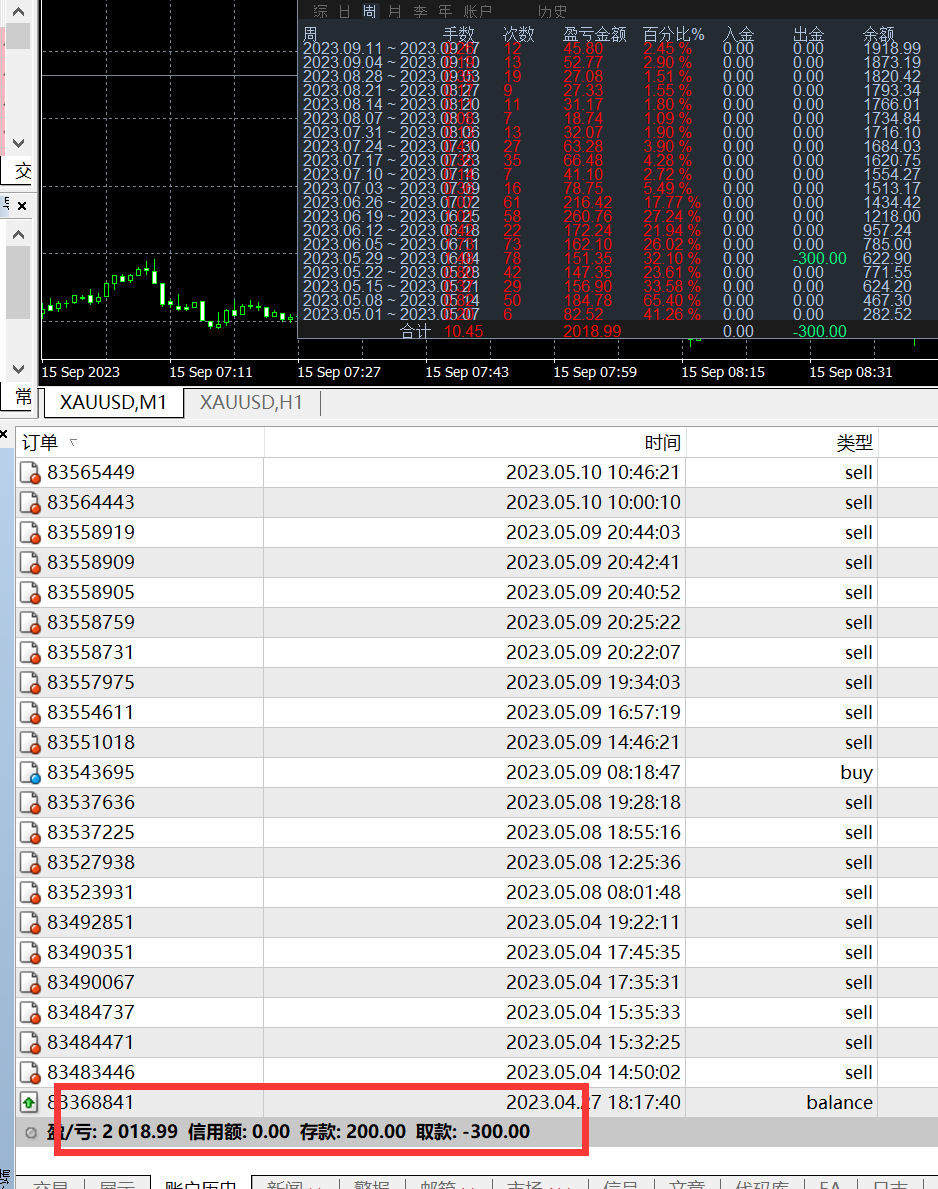
Task: Click the 'balance' type cell
Action: coord(839,1103)
